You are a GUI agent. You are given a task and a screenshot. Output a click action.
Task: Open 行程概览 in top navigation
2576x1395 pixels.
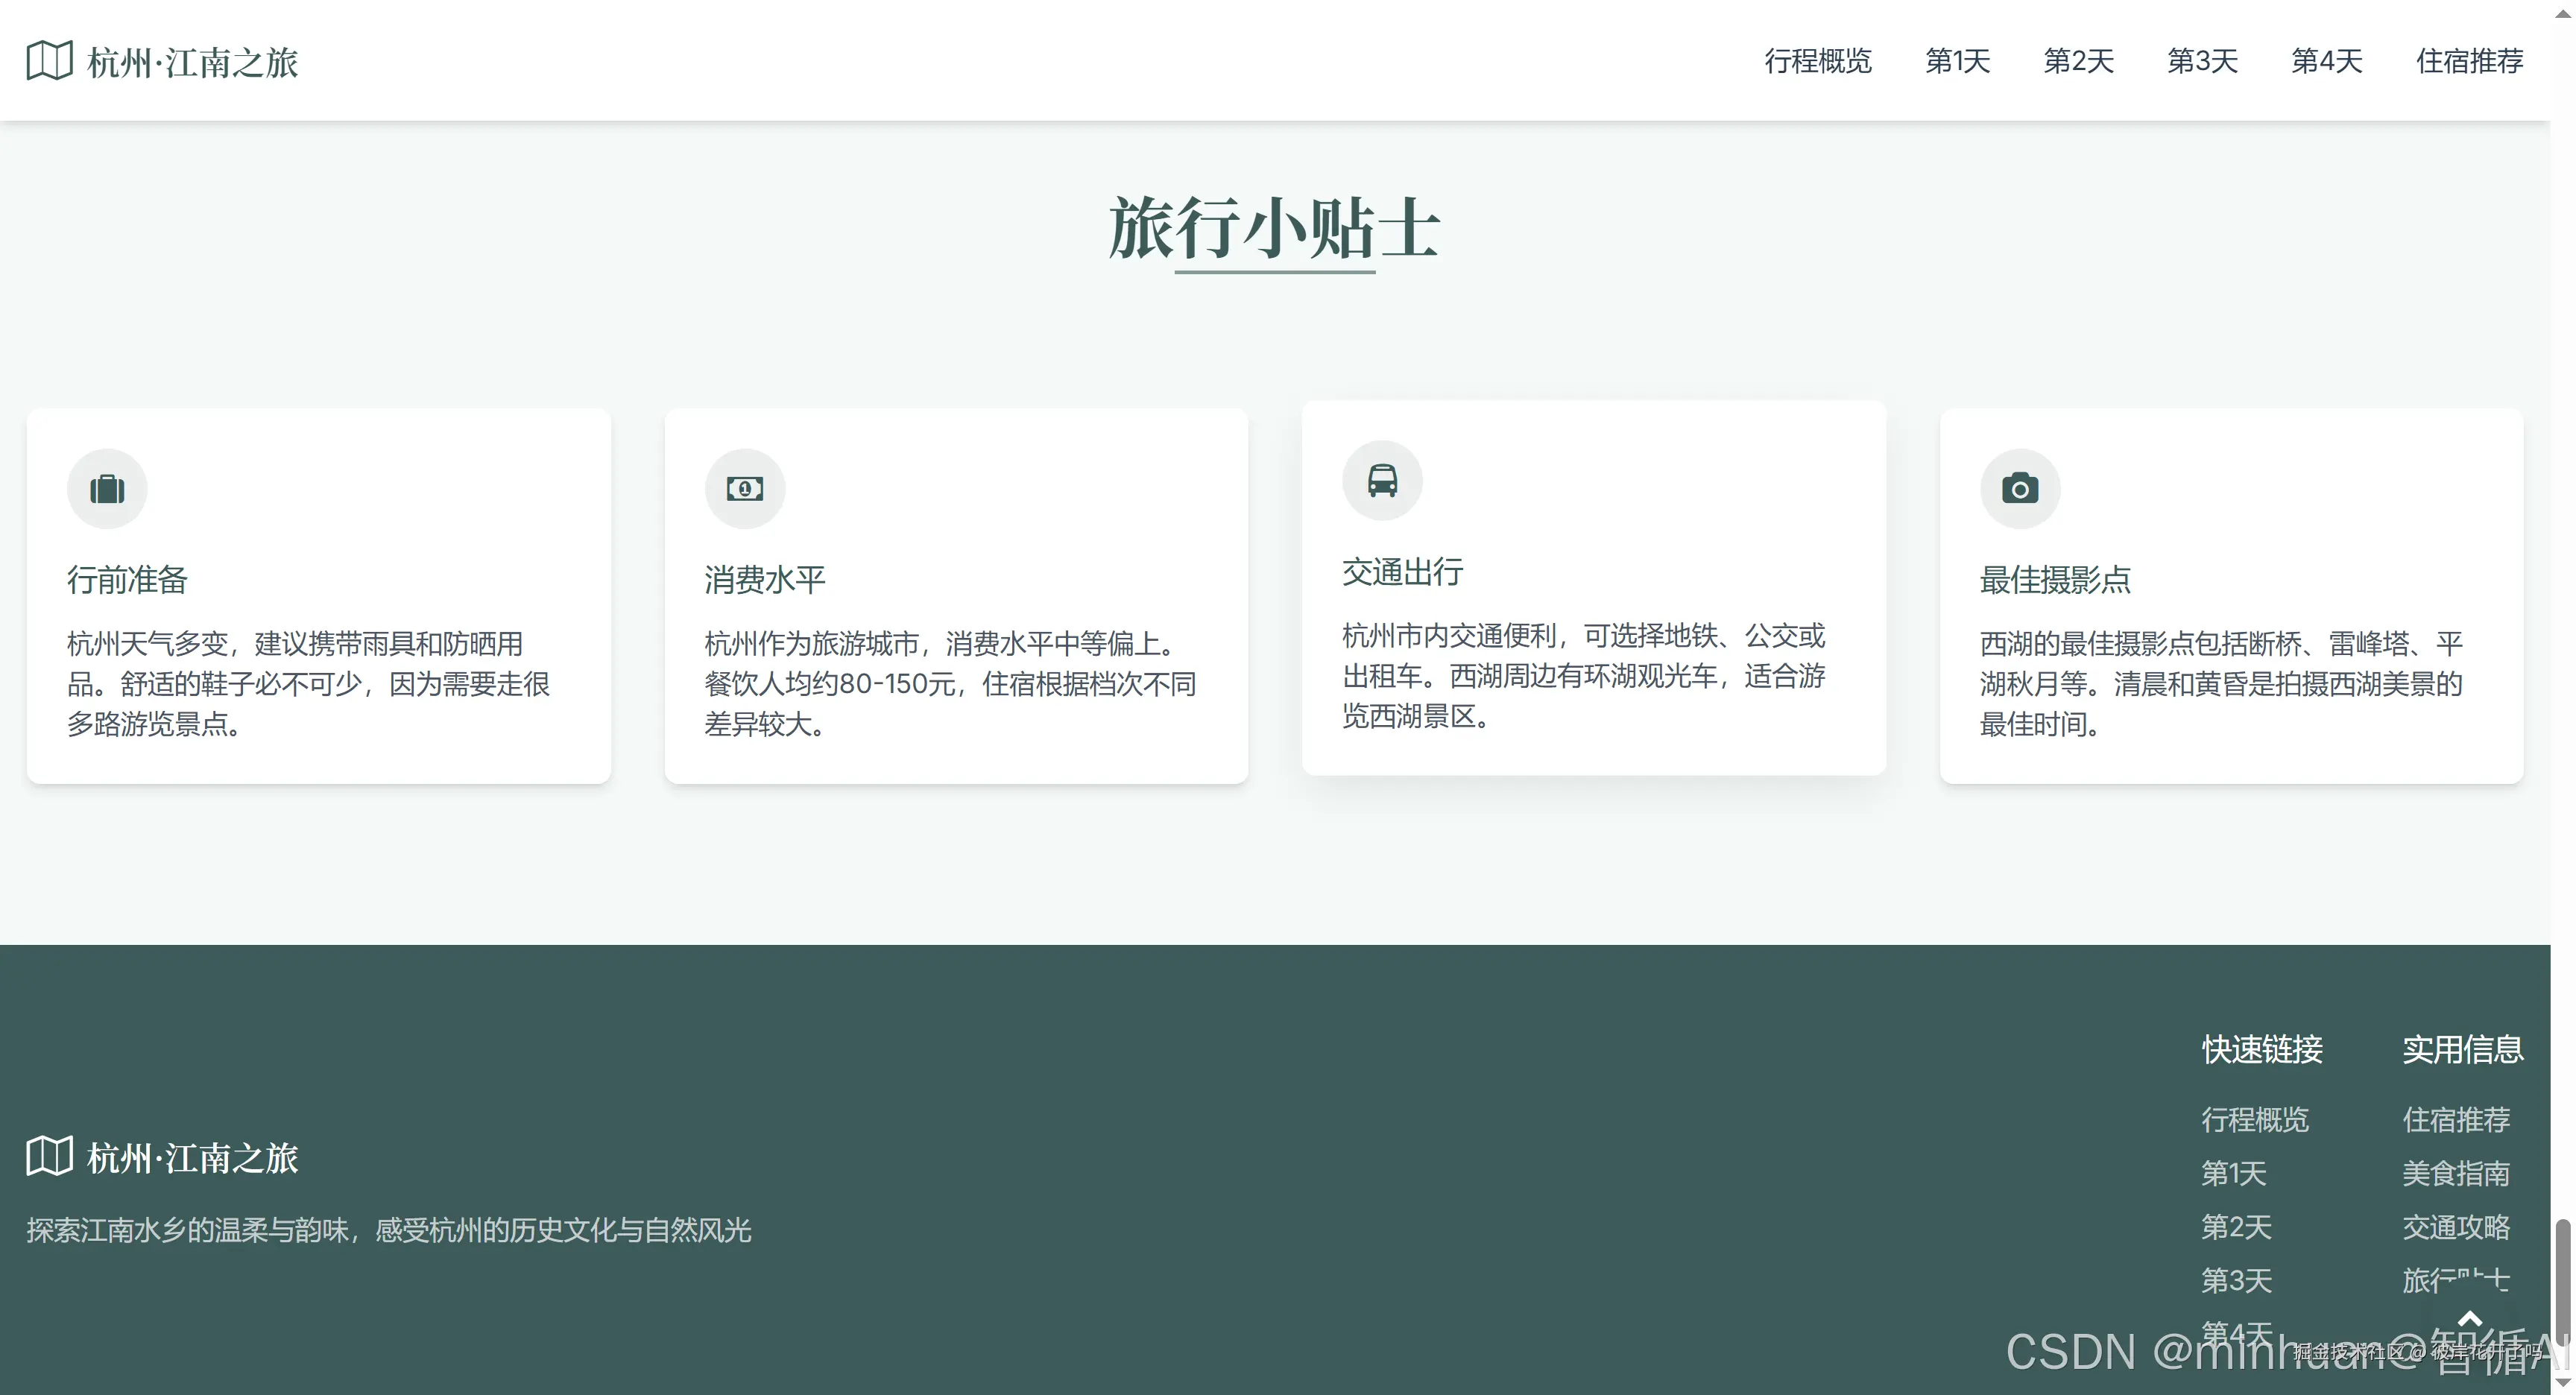[x=1817, y=61]
